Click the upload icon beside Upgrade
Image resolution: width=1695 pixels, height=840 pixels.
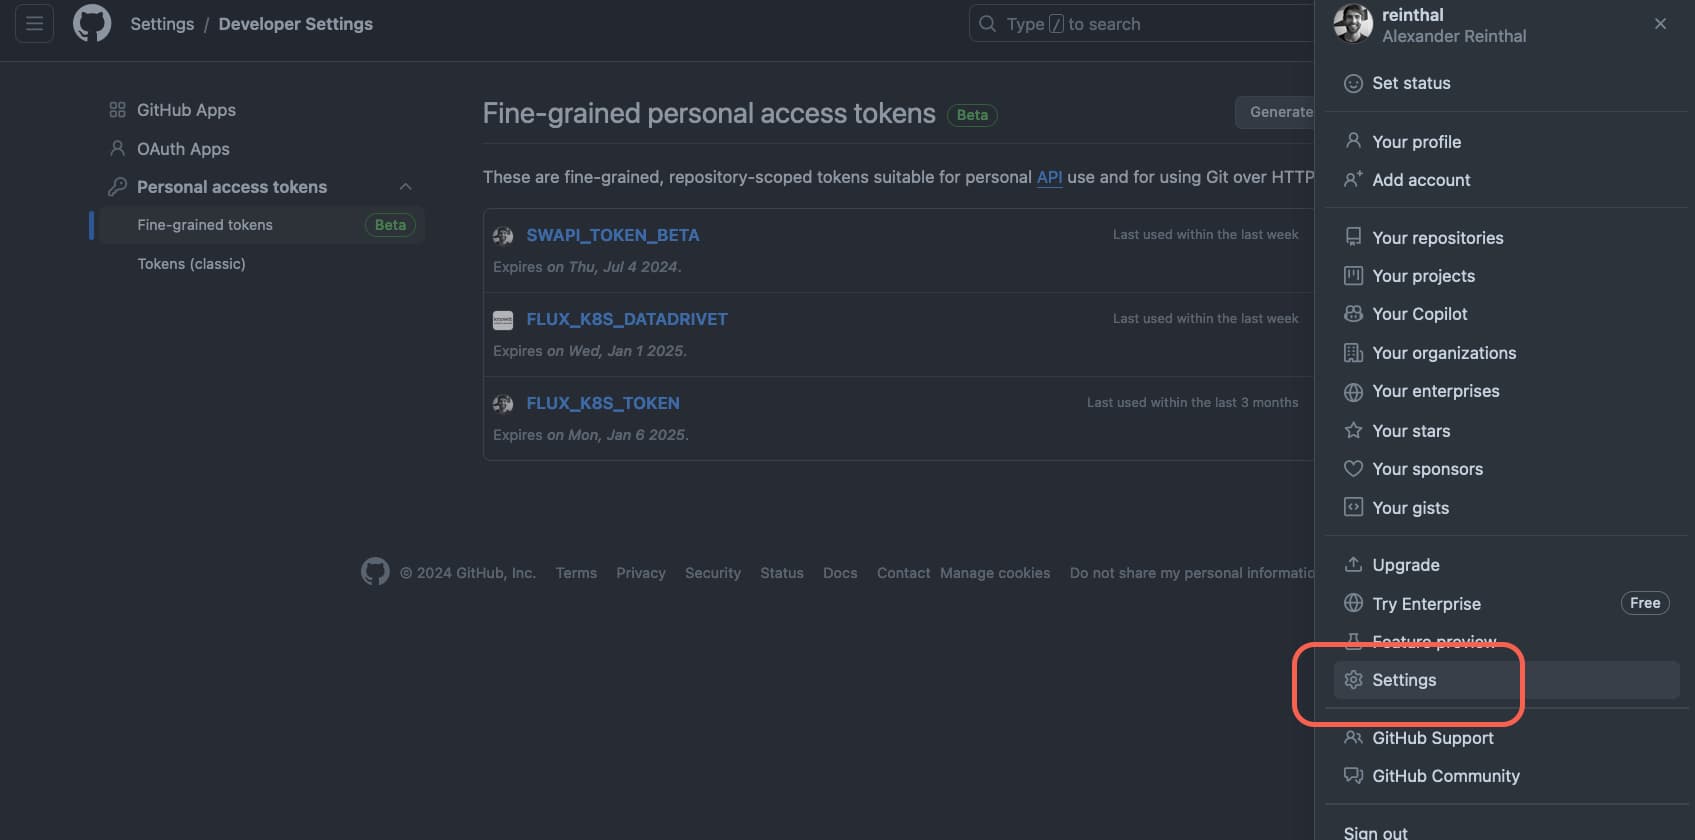coord(1353,564)
